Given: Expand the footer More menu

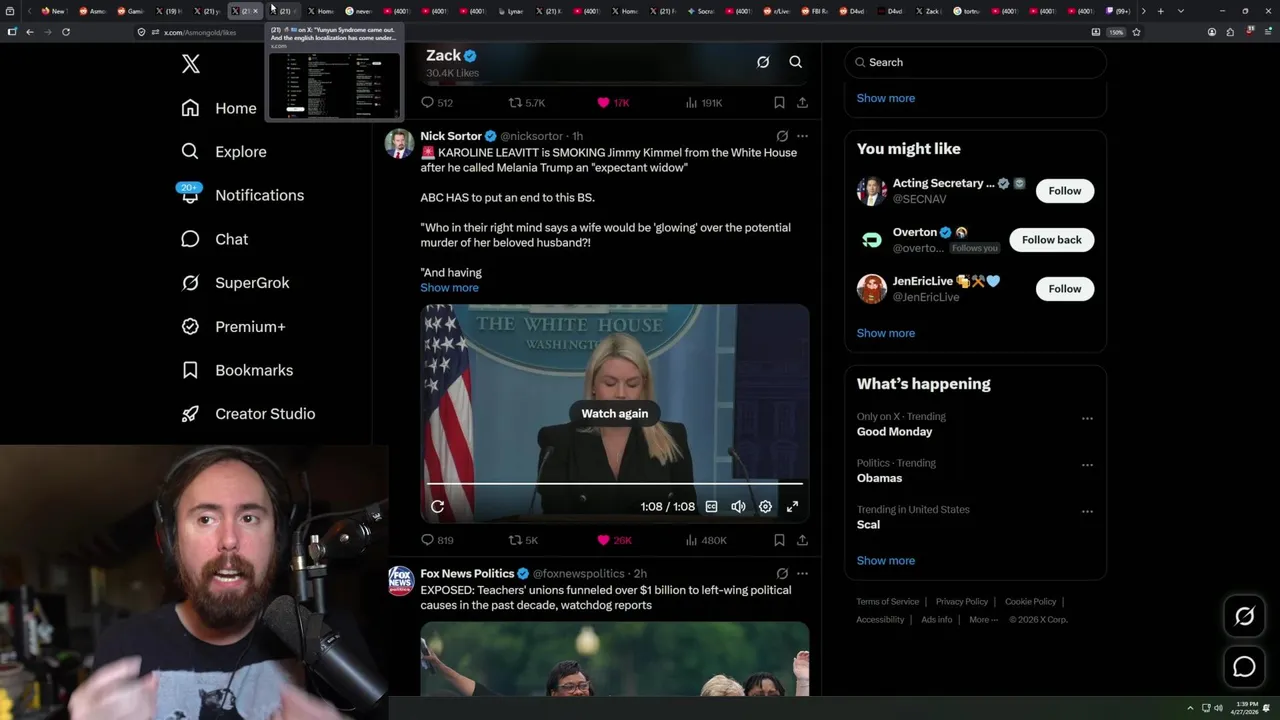Looking at the screenshot, I should pyautogui.click(x=983, y=620).
